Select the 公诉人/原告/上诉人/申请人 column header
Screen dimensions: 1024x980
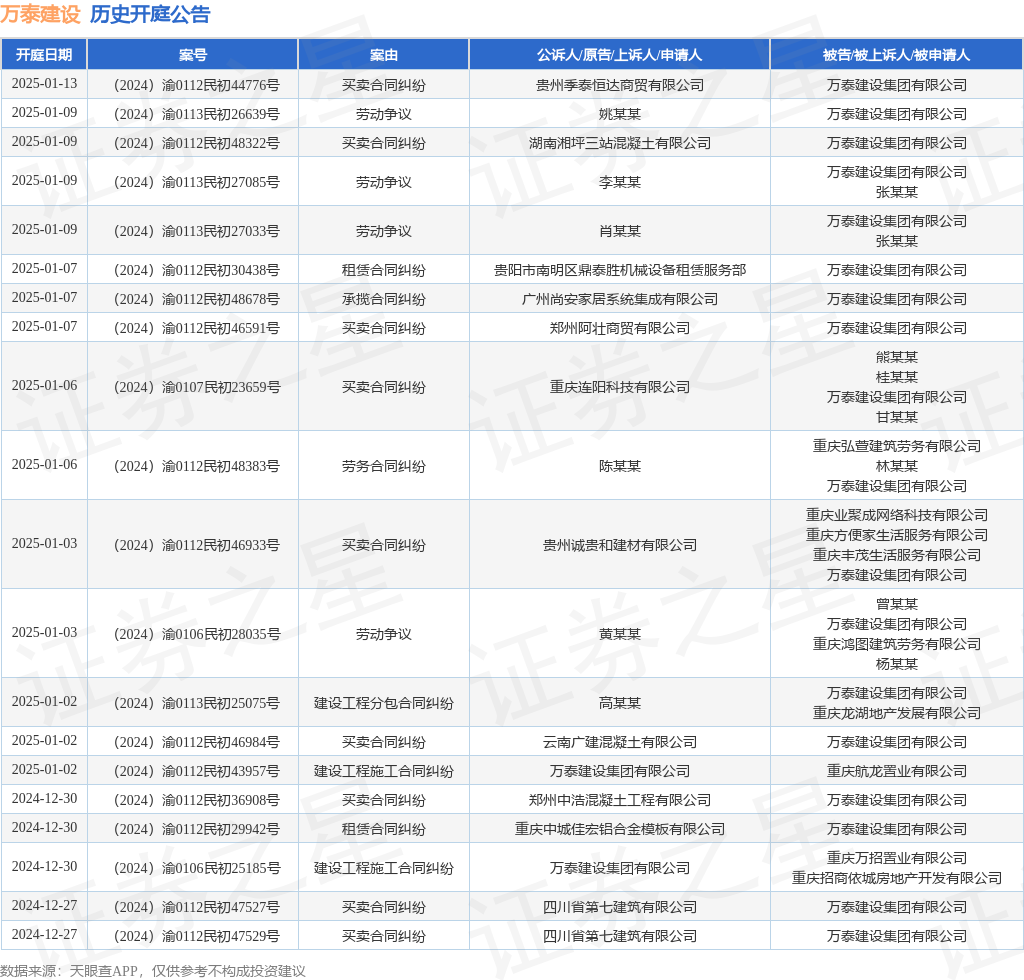point(619,55)
